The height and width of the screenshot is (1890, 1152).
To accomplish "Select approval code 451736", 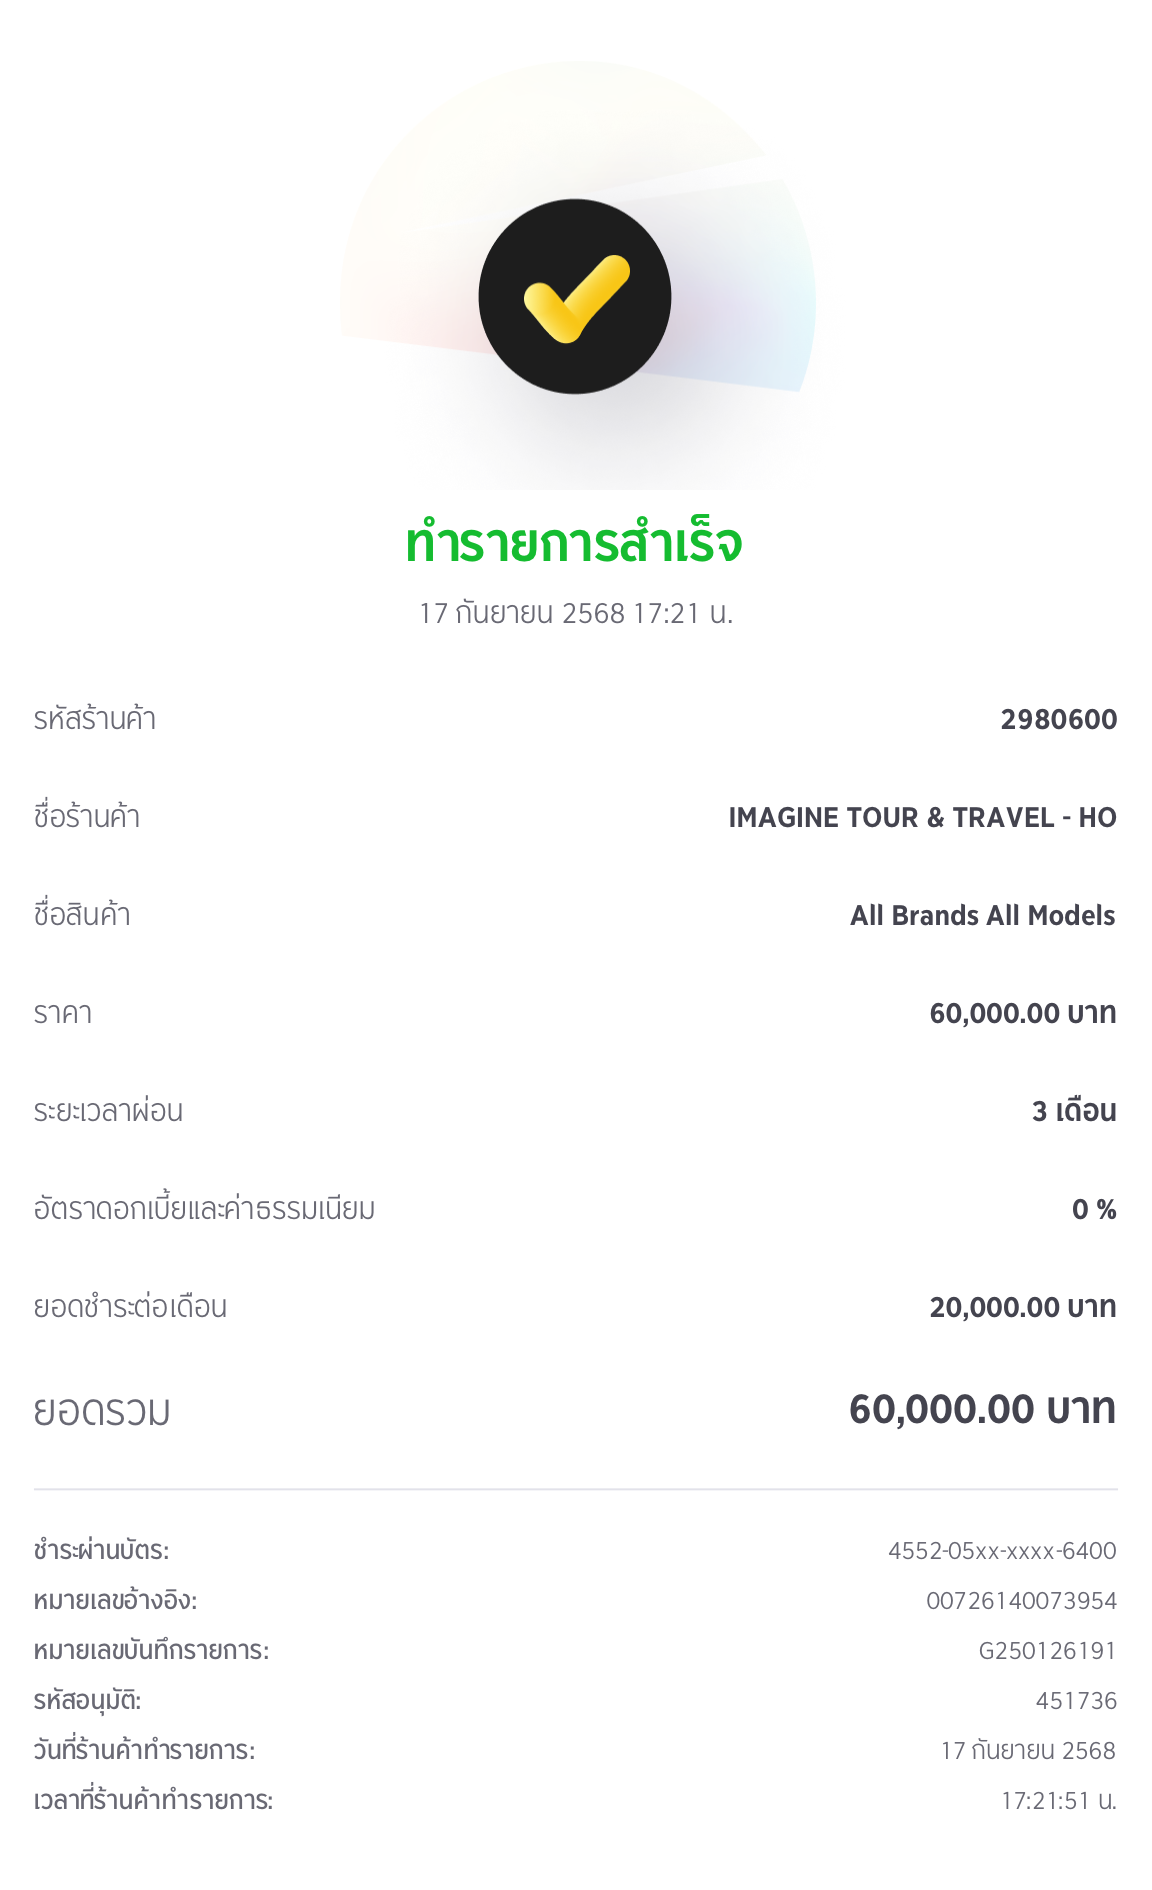I will (x=1075, y=1701).
